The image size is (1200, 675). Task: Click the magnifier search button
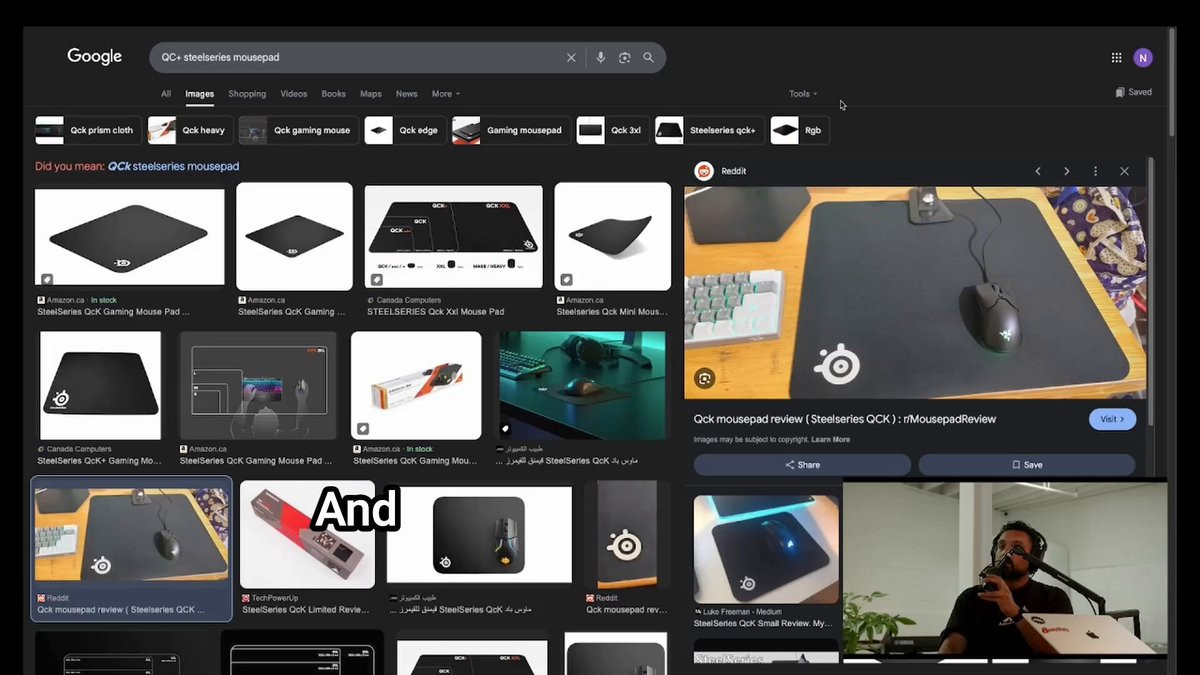click(x=648, y=58)
